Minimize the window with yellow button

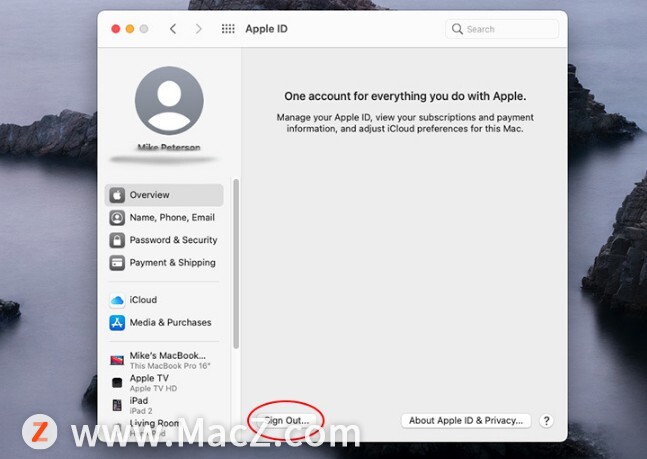[130, 29]
